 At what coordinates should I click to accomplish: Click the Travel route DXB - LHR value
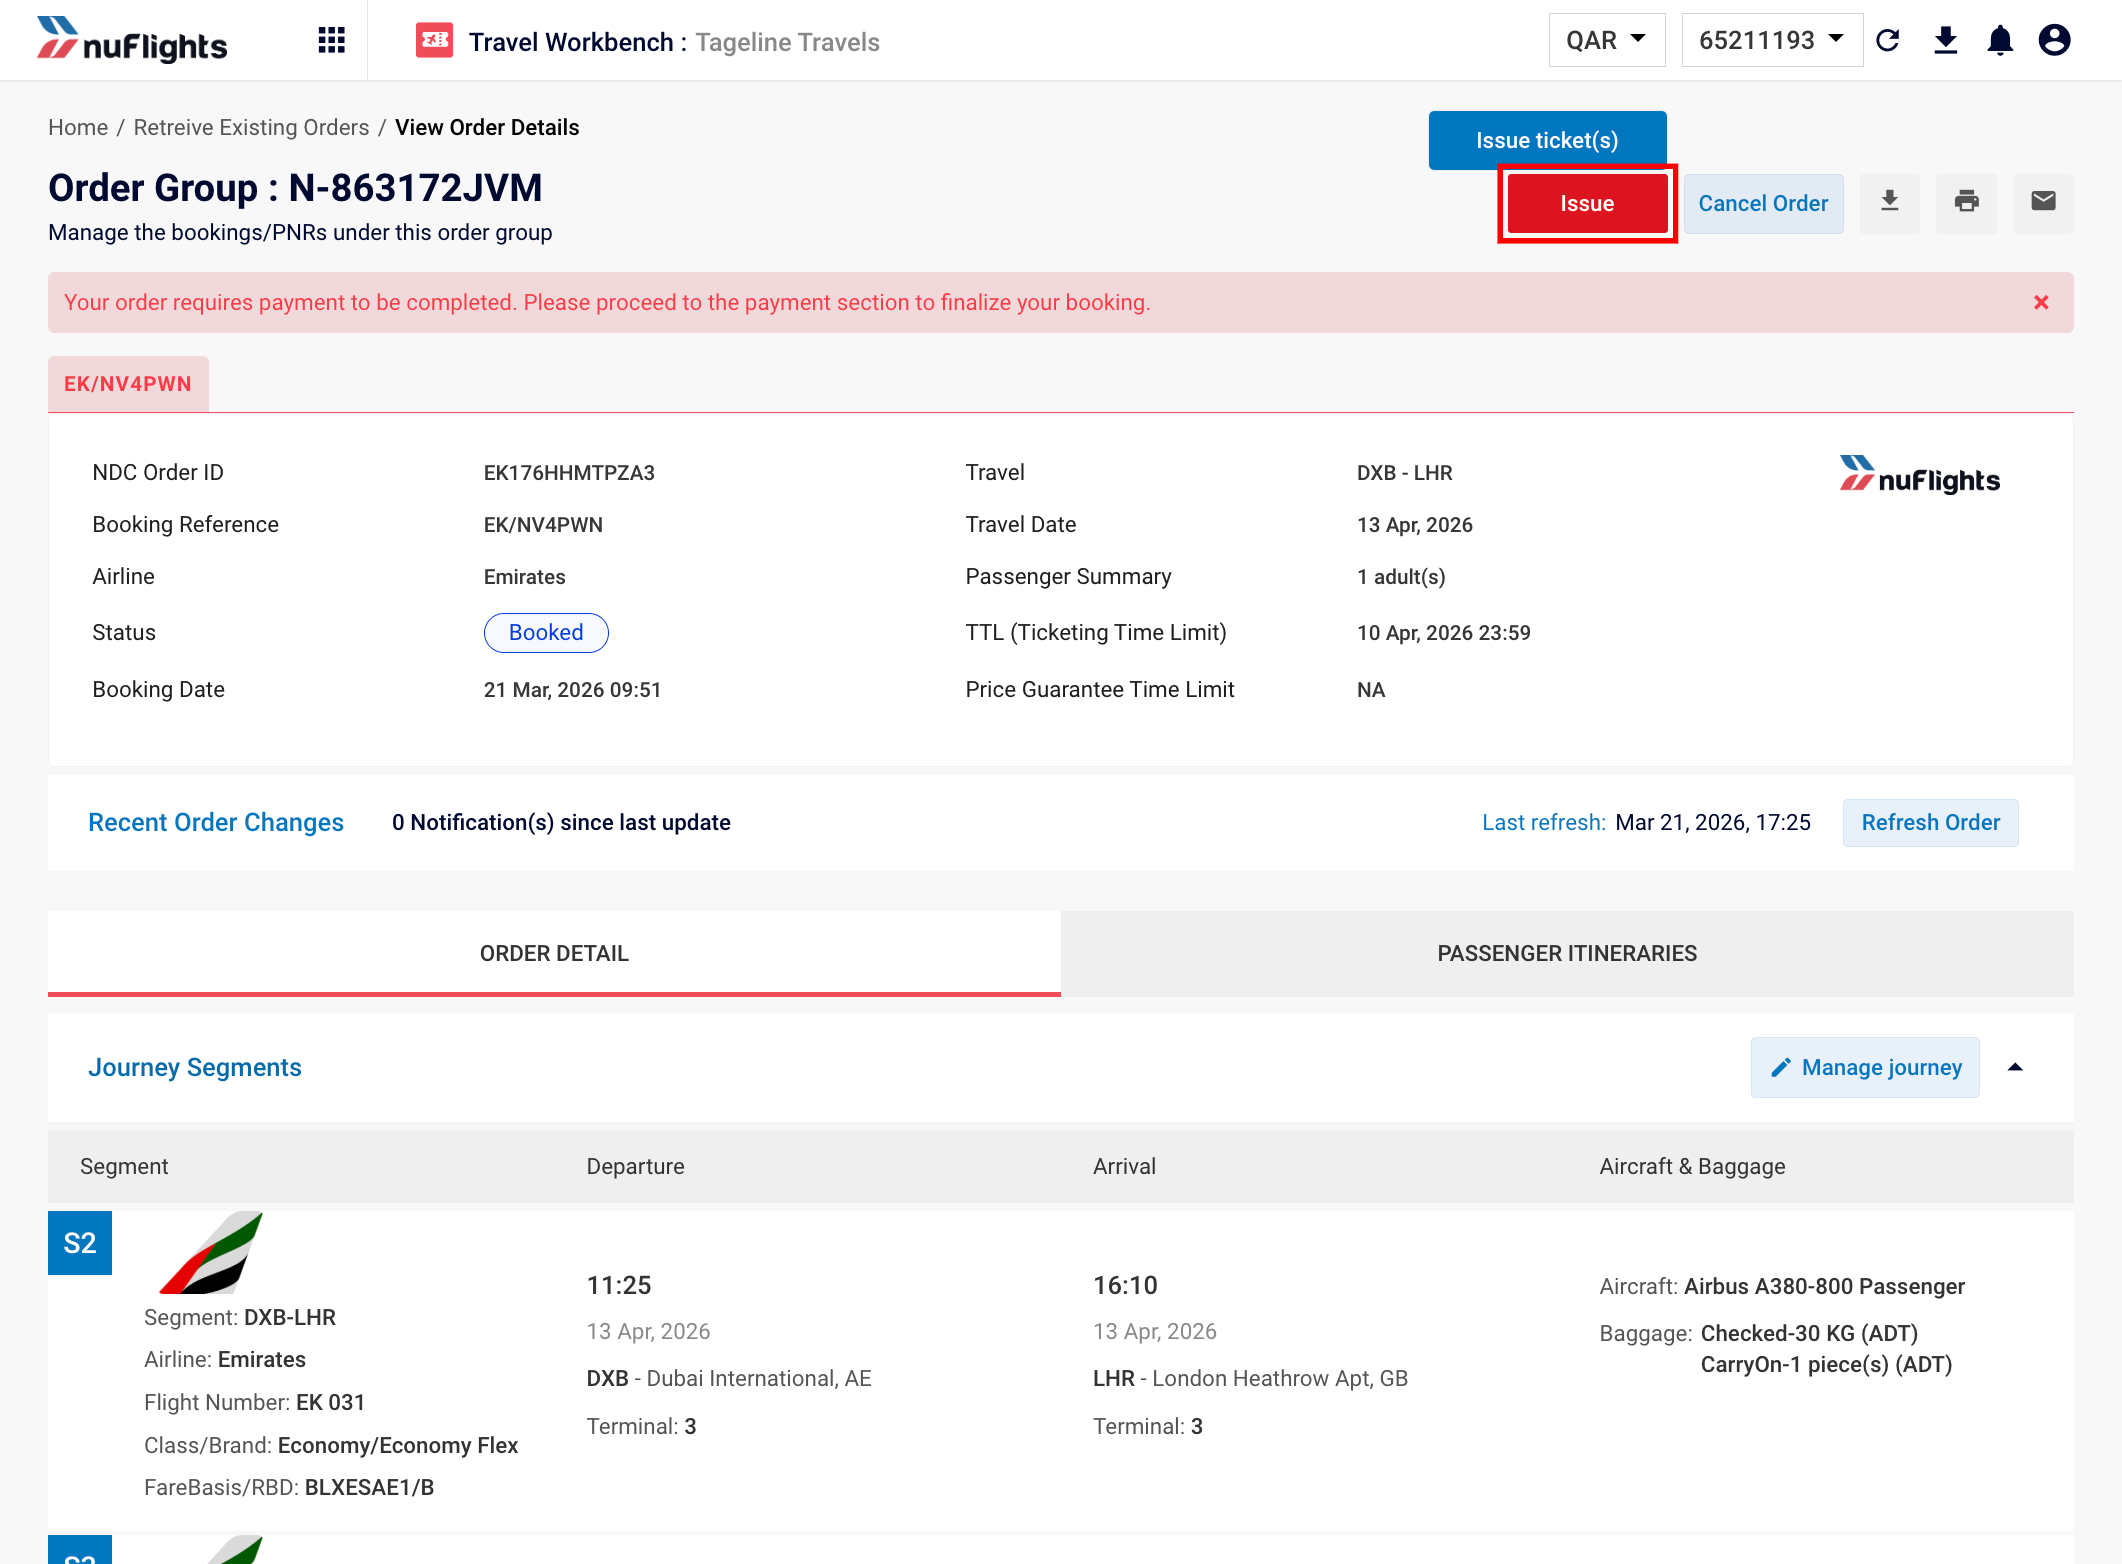(x=1404, y=472)
